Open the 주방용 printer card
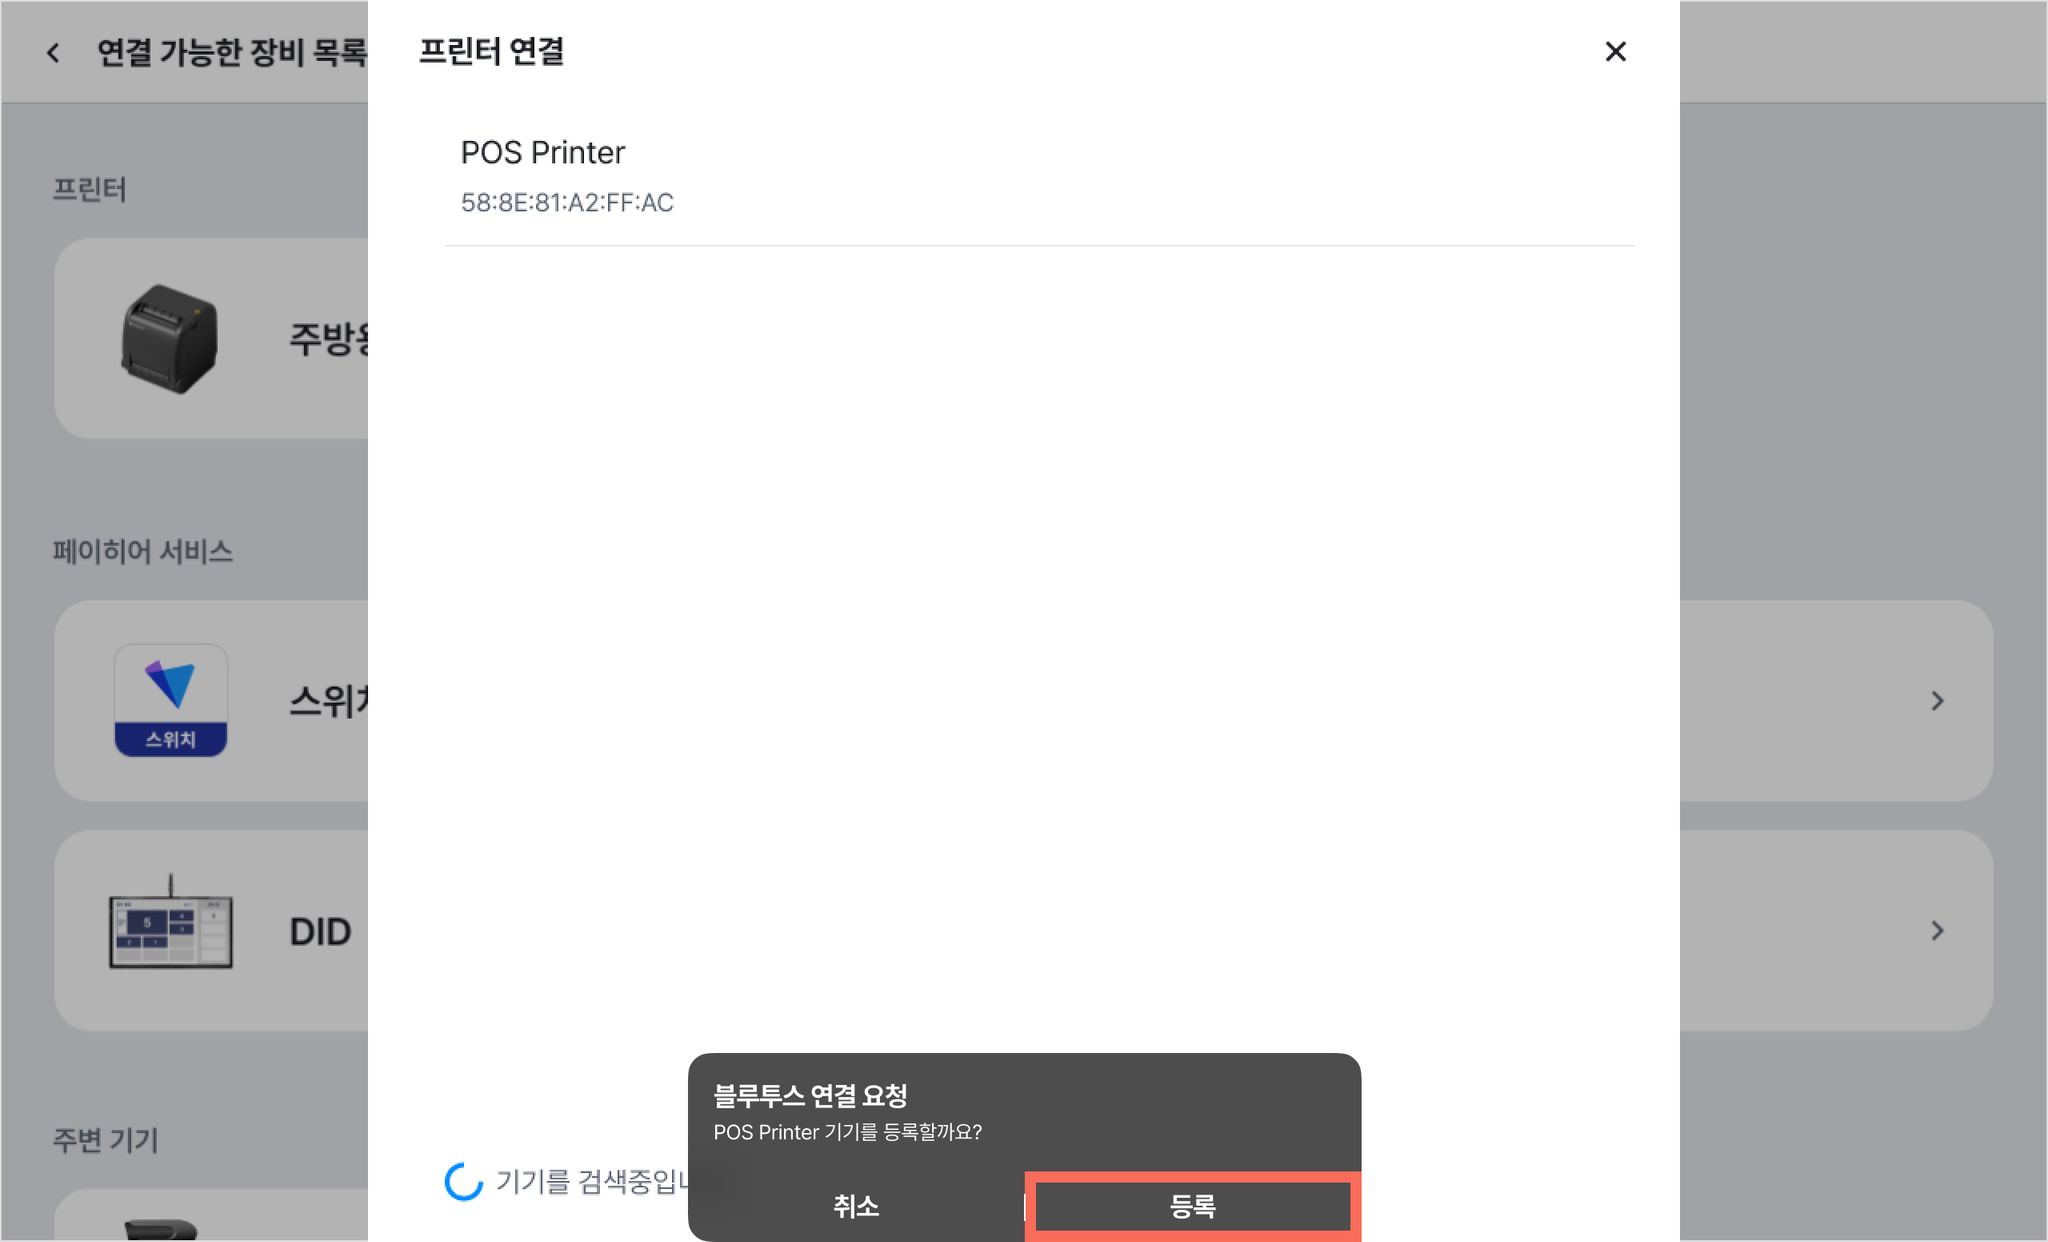 (212, 338)
